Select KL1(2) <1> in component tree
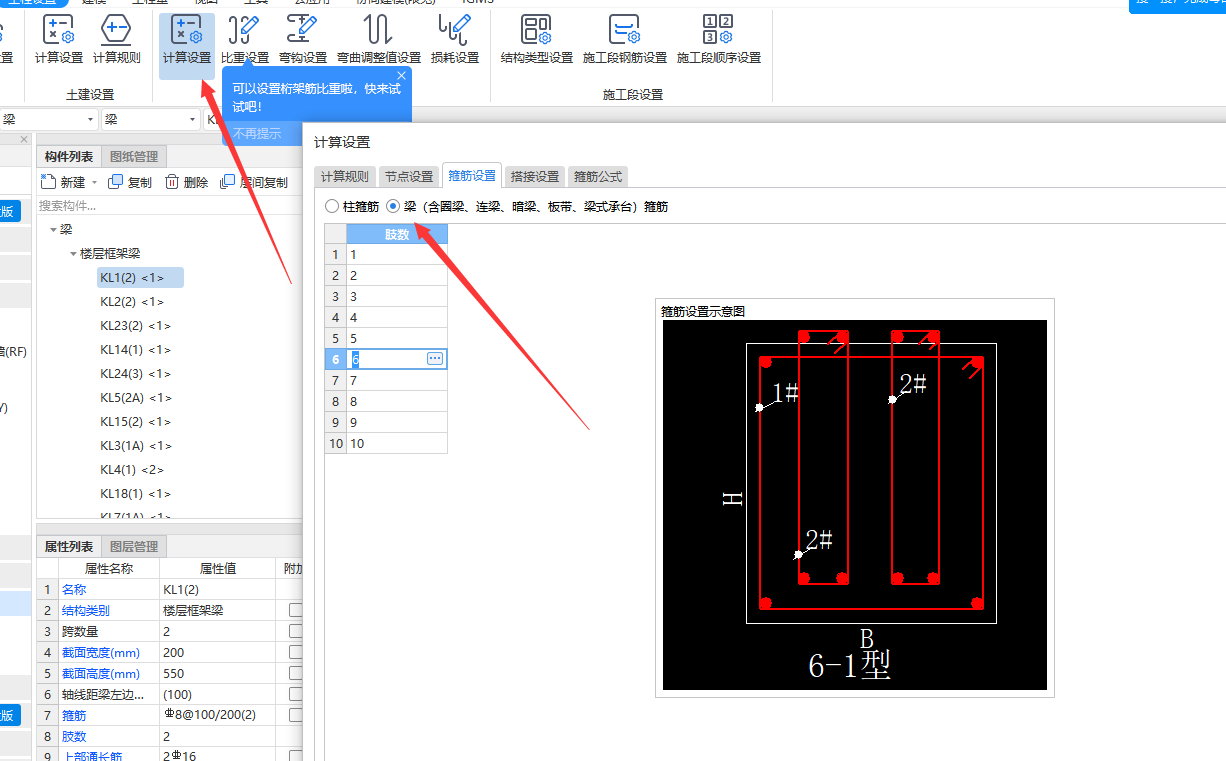This screenshot has height=761, width=1226. [140, 277]
